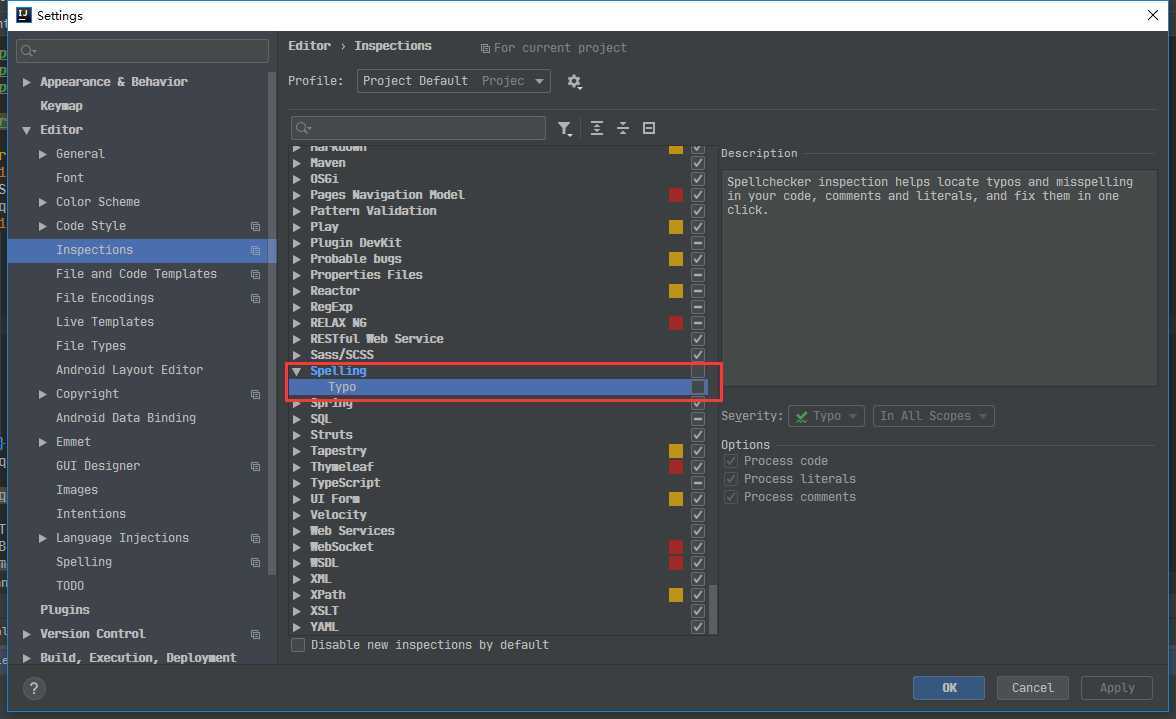This screenshot has height=719, width=1176.
Task: Collapse the Spelling inspection group
Action: pos(296,371)
